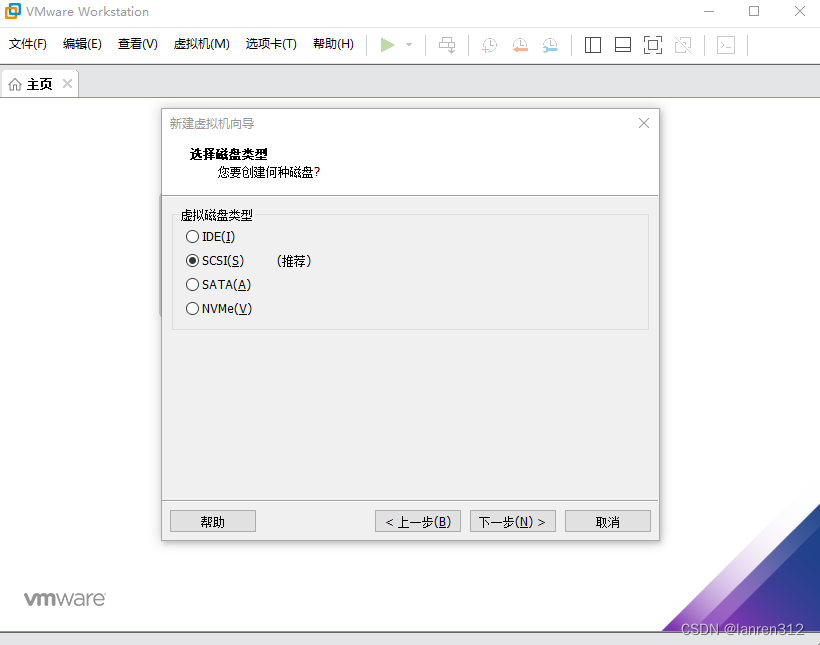This screenshot has height=645, width=820.
Task: Click the 下一步(N) next button
Action: point(512,522)
